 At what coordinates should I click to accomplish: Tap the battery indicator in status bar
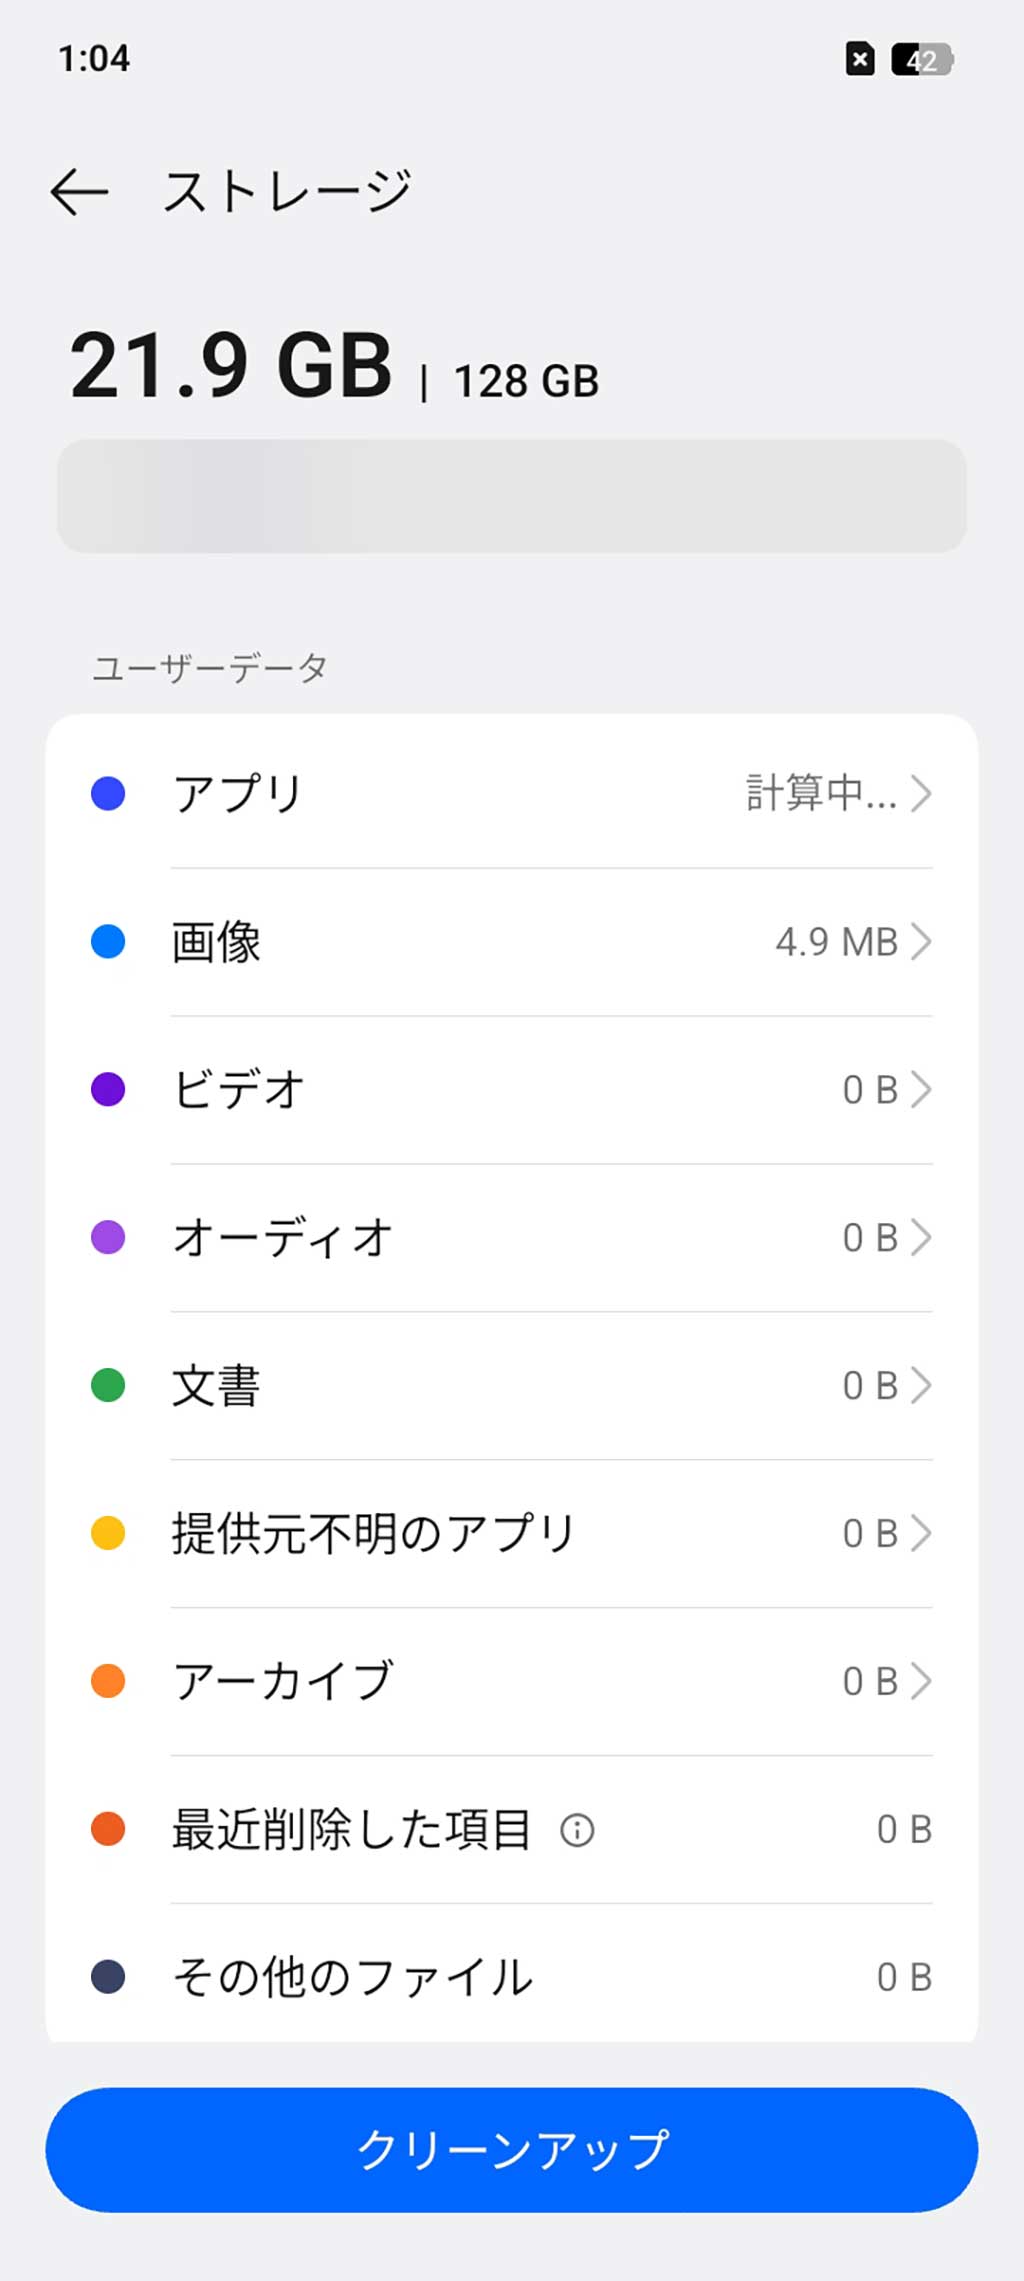(921, 60)
